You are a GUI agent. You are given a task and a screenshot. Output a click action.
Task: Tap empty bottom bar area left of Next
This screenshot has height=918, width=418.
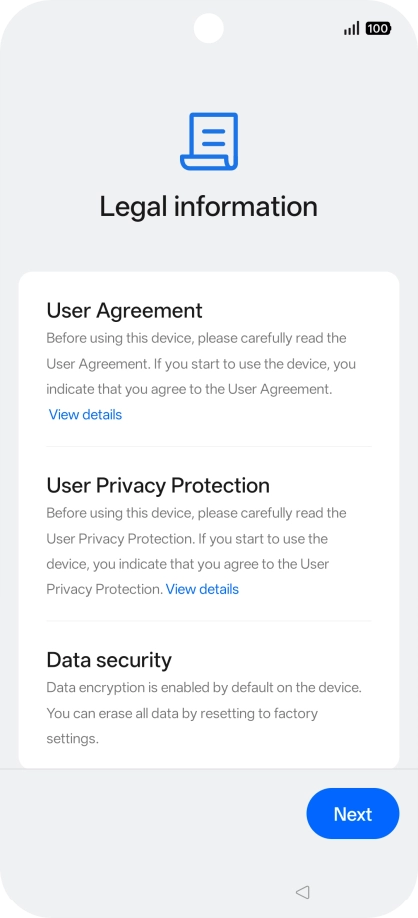152,814
